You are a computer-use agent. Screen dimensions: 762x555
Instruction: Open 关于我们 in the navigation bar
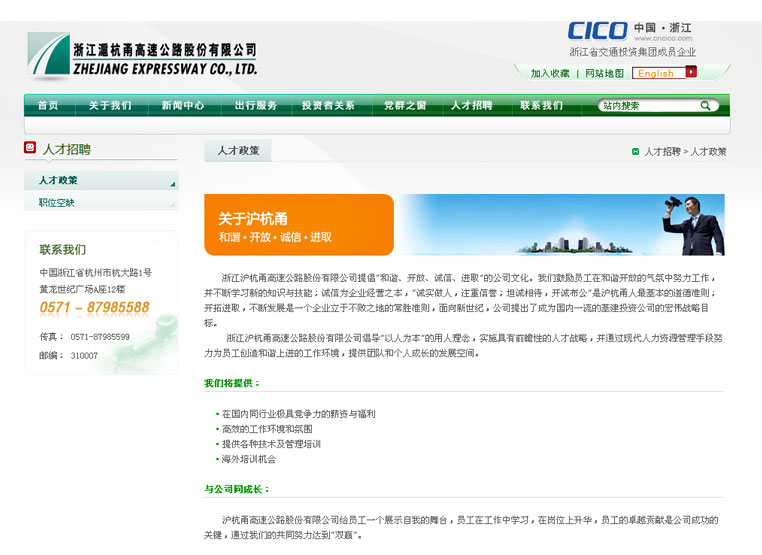pos(110,106)
